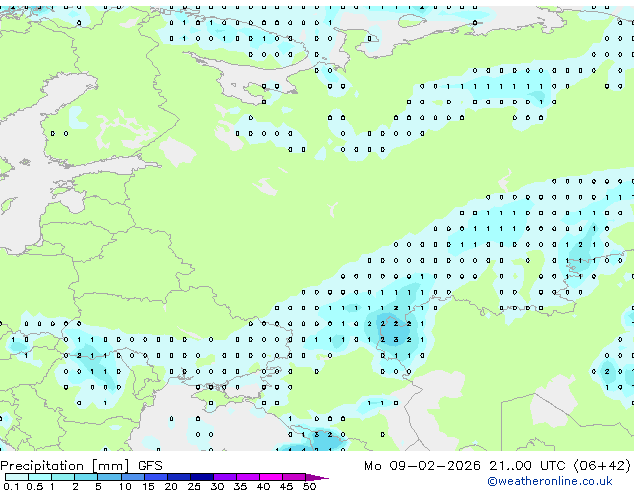Click the "5" legend value
Image resolution: width=634 pixels, height=490 pixels.
[x=98, y=486]
